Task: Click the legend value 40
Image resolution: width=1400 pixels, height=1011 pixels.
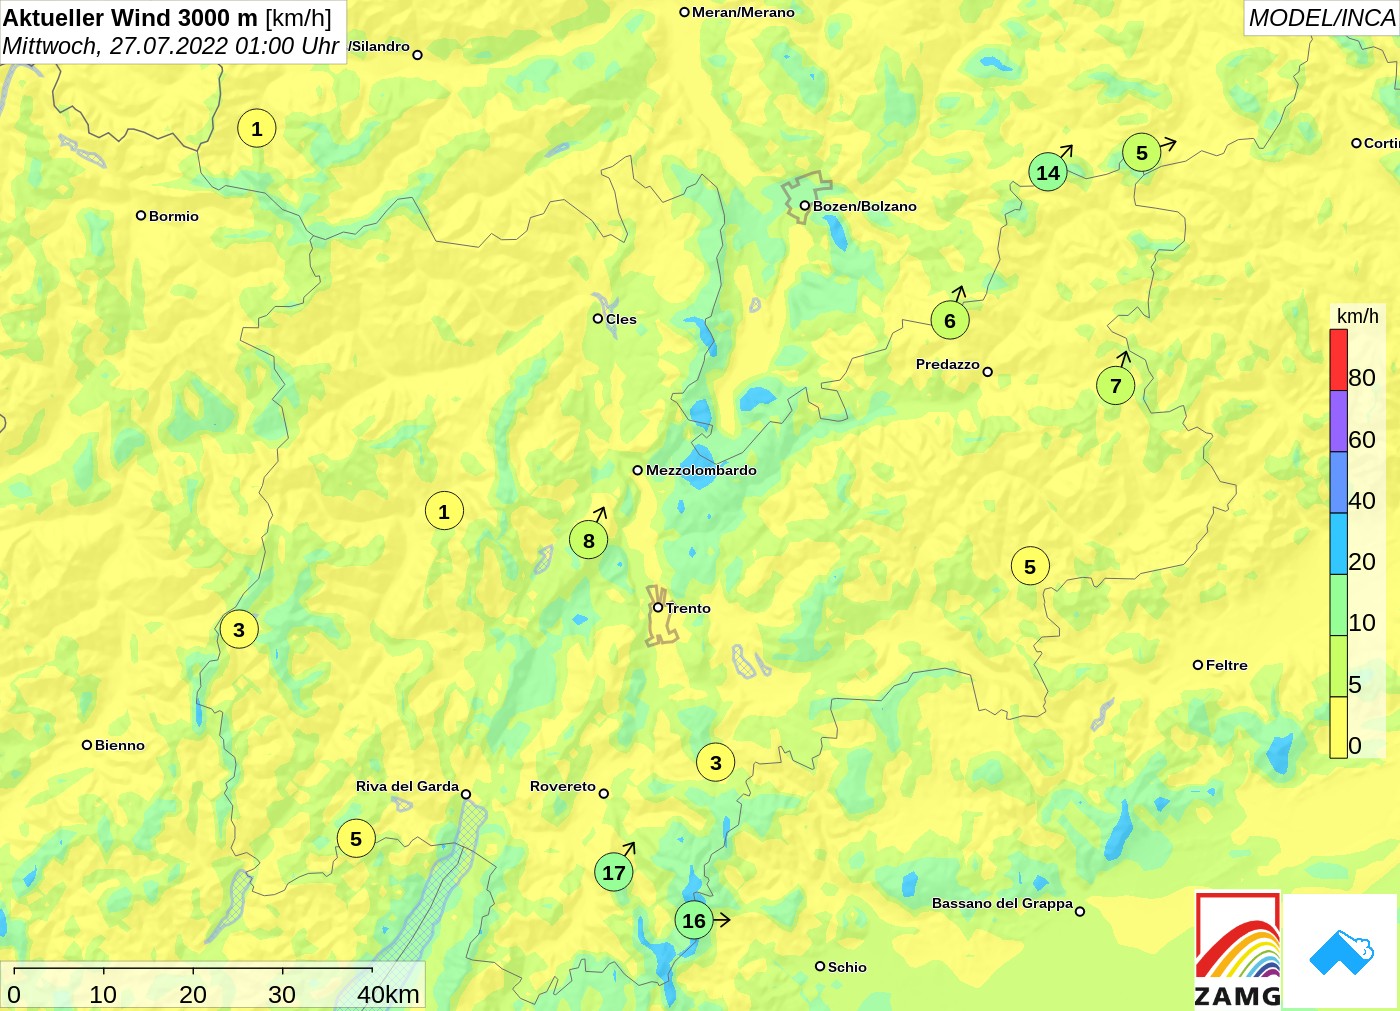Action: coord(1362,500)
